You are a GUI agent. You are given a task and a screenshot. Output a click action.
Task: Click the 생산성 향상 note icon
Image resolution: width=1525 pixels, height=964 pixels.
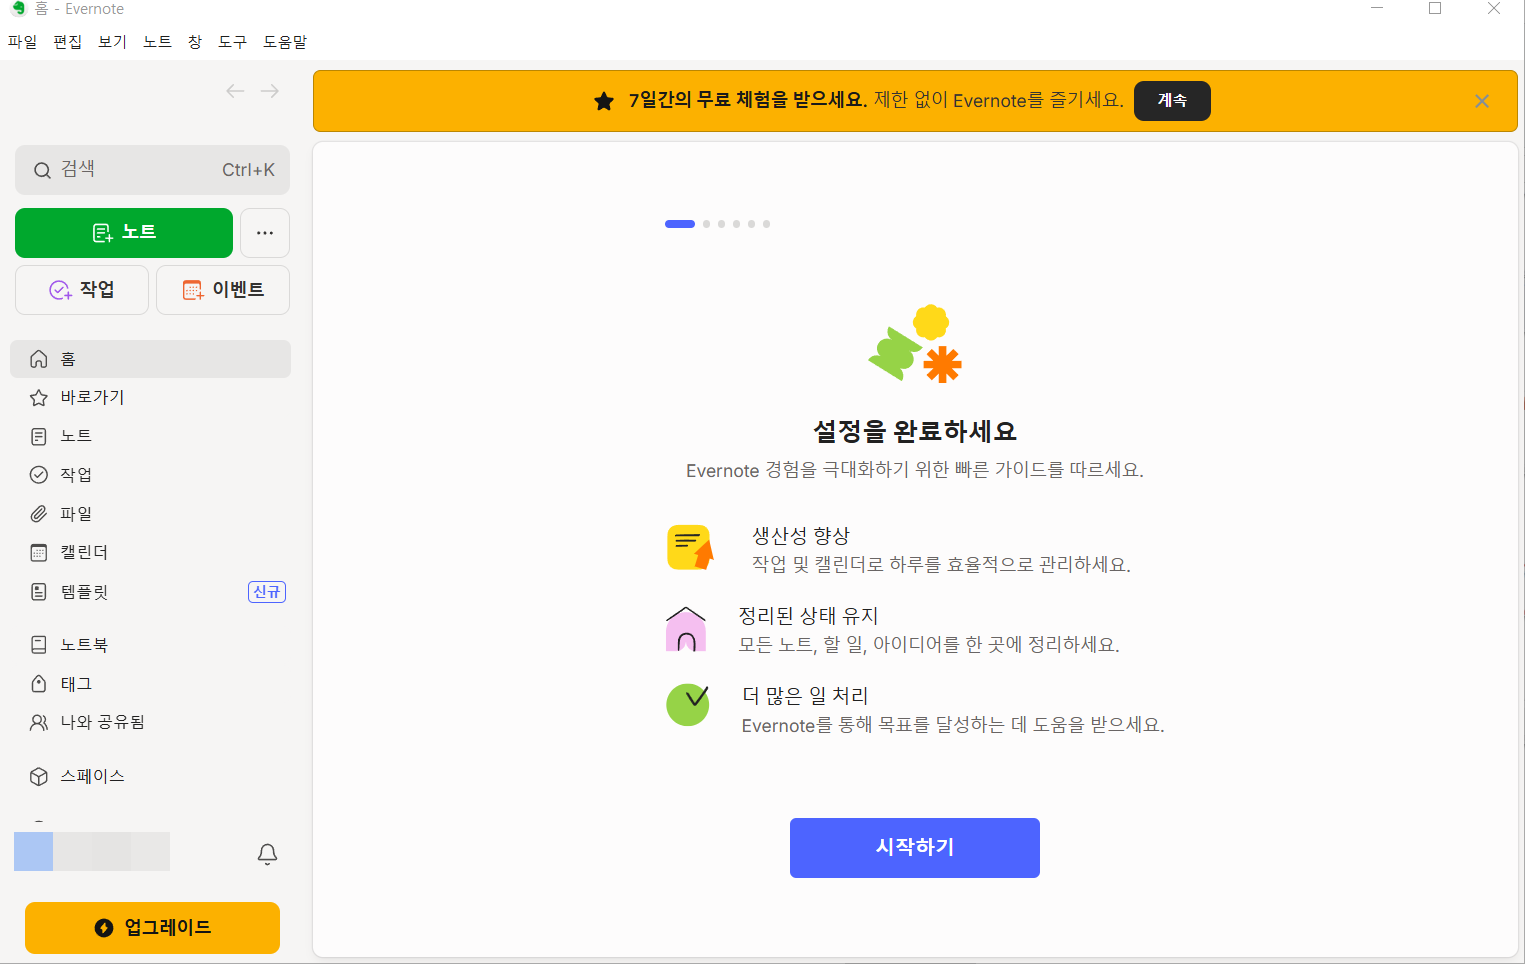(690, 548)
